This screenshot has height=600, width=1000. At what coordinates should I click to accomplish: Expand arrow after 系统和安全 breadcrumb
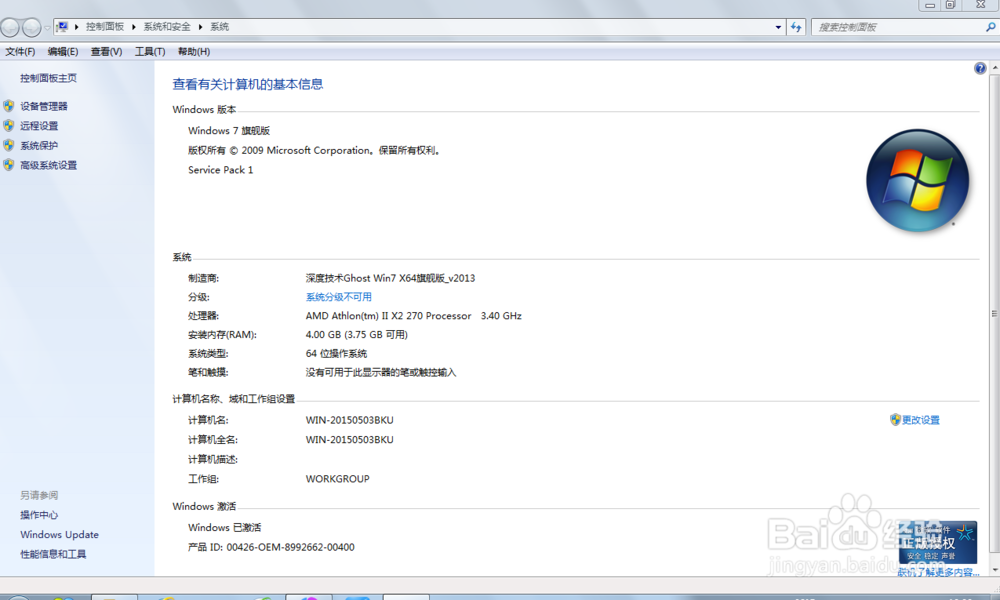(x=200, y=27)
